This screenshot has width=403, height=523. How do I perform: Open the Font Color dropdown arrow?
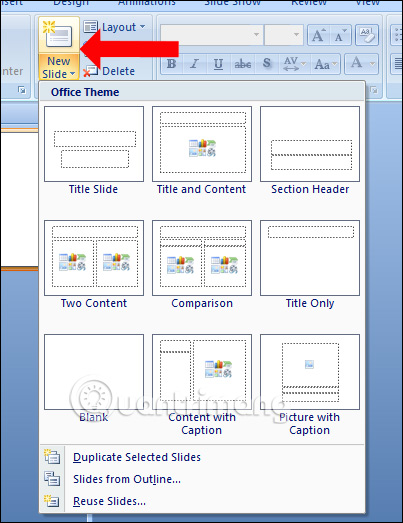point(373,63)
